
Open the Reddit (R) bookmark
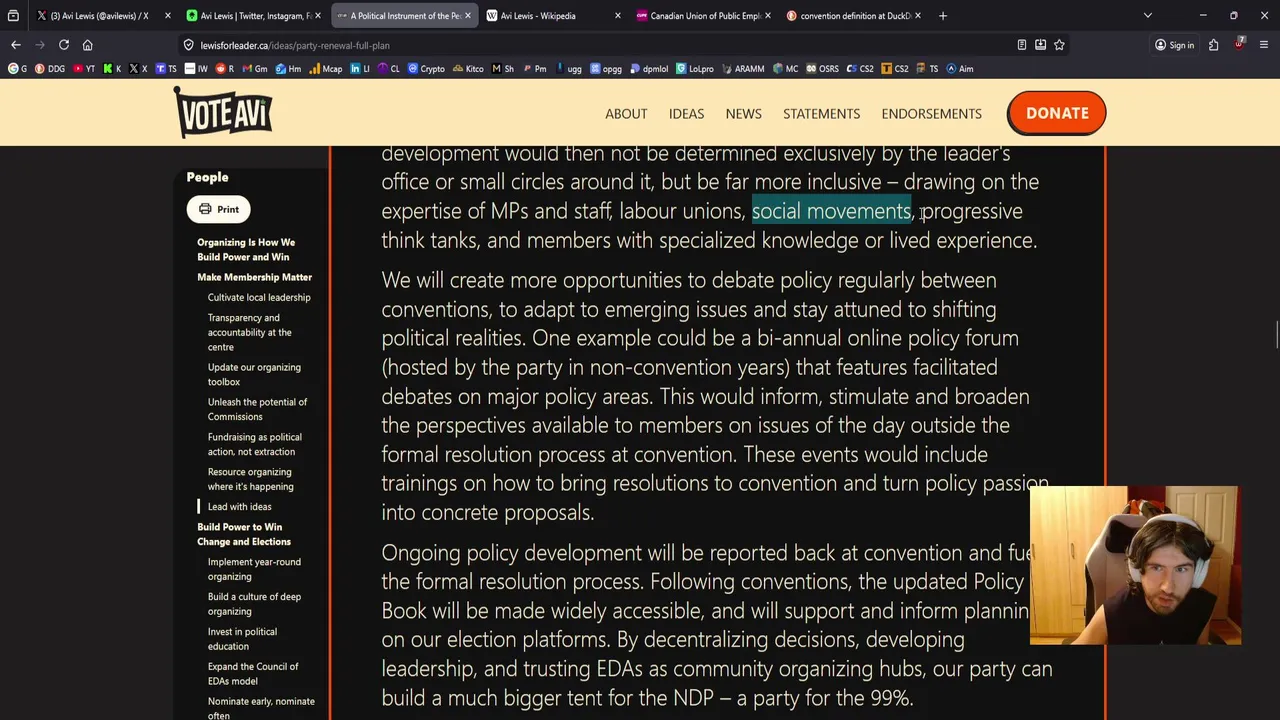(225, 69)
